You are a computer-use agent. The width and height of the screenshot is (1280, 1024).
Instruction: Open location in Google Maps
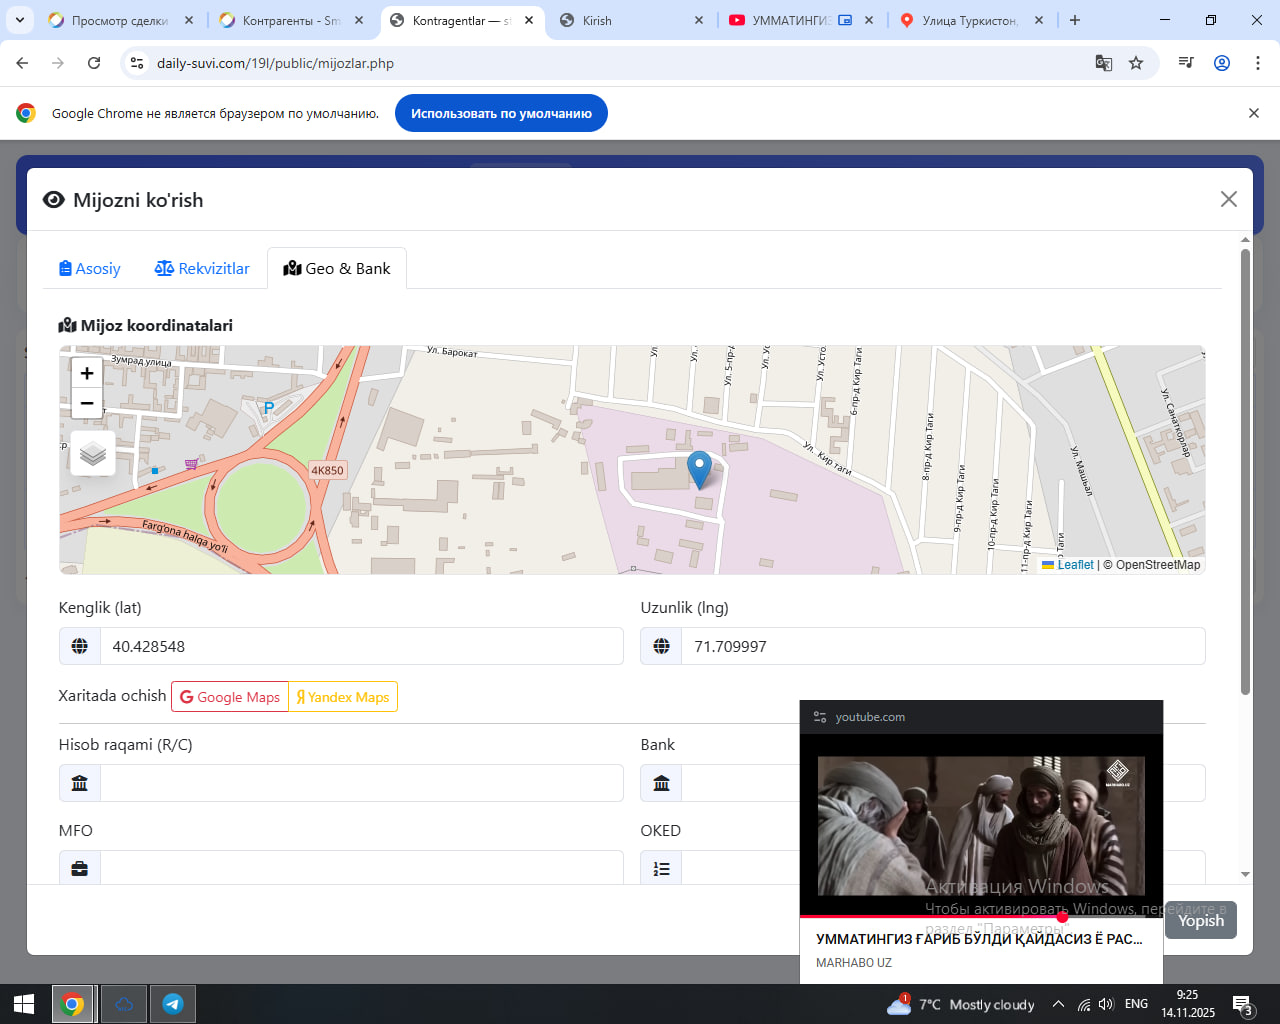coord(230,697)
